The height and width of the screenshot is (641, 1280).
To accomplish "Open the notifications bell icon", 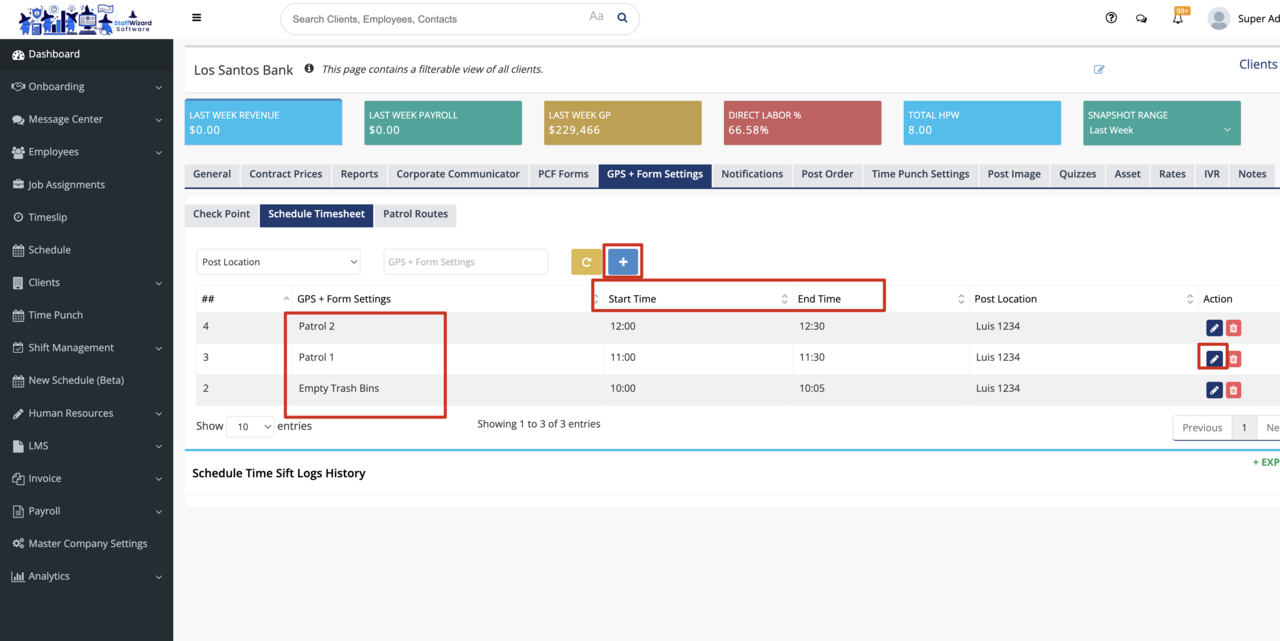I will tap(1177, 18).
